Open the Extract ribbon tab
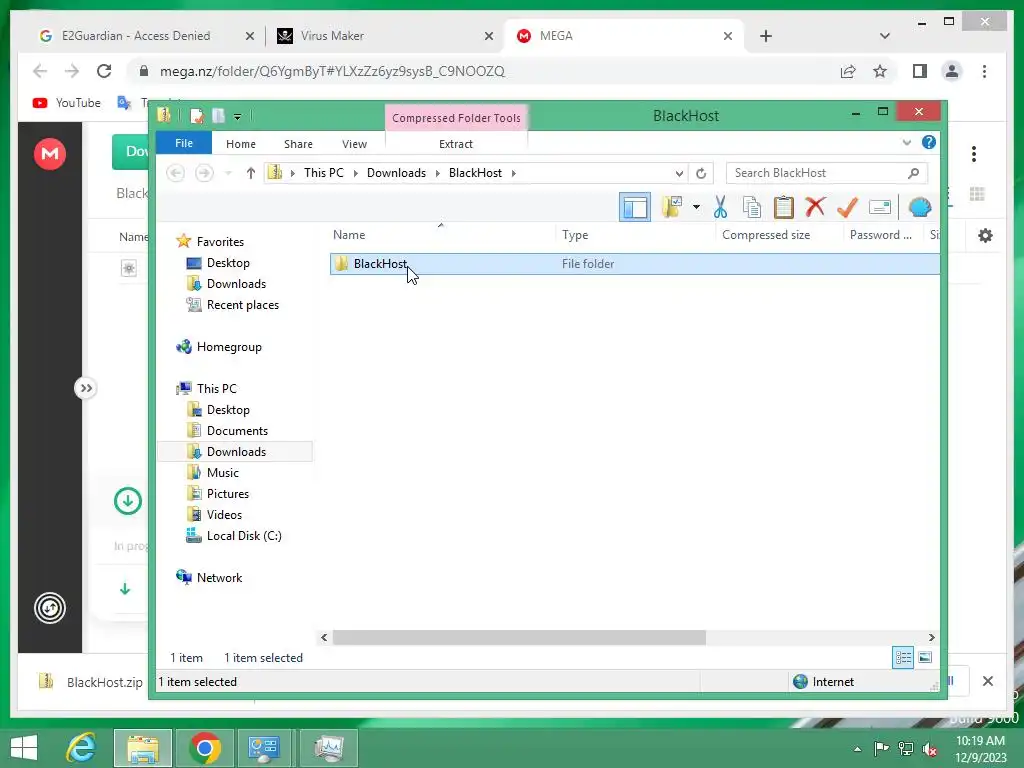This screenshot has height=768, width=1024. [456, 144]
